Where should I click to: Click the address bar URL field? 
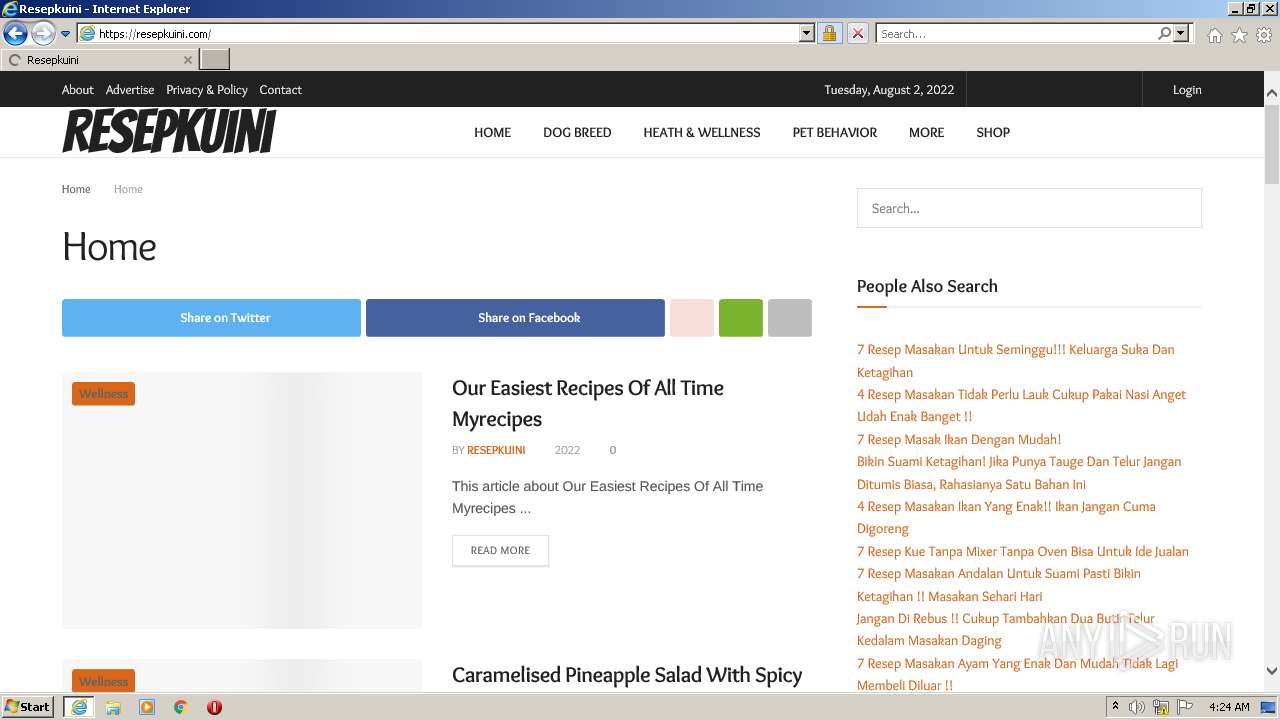click(x=438, y=34)
